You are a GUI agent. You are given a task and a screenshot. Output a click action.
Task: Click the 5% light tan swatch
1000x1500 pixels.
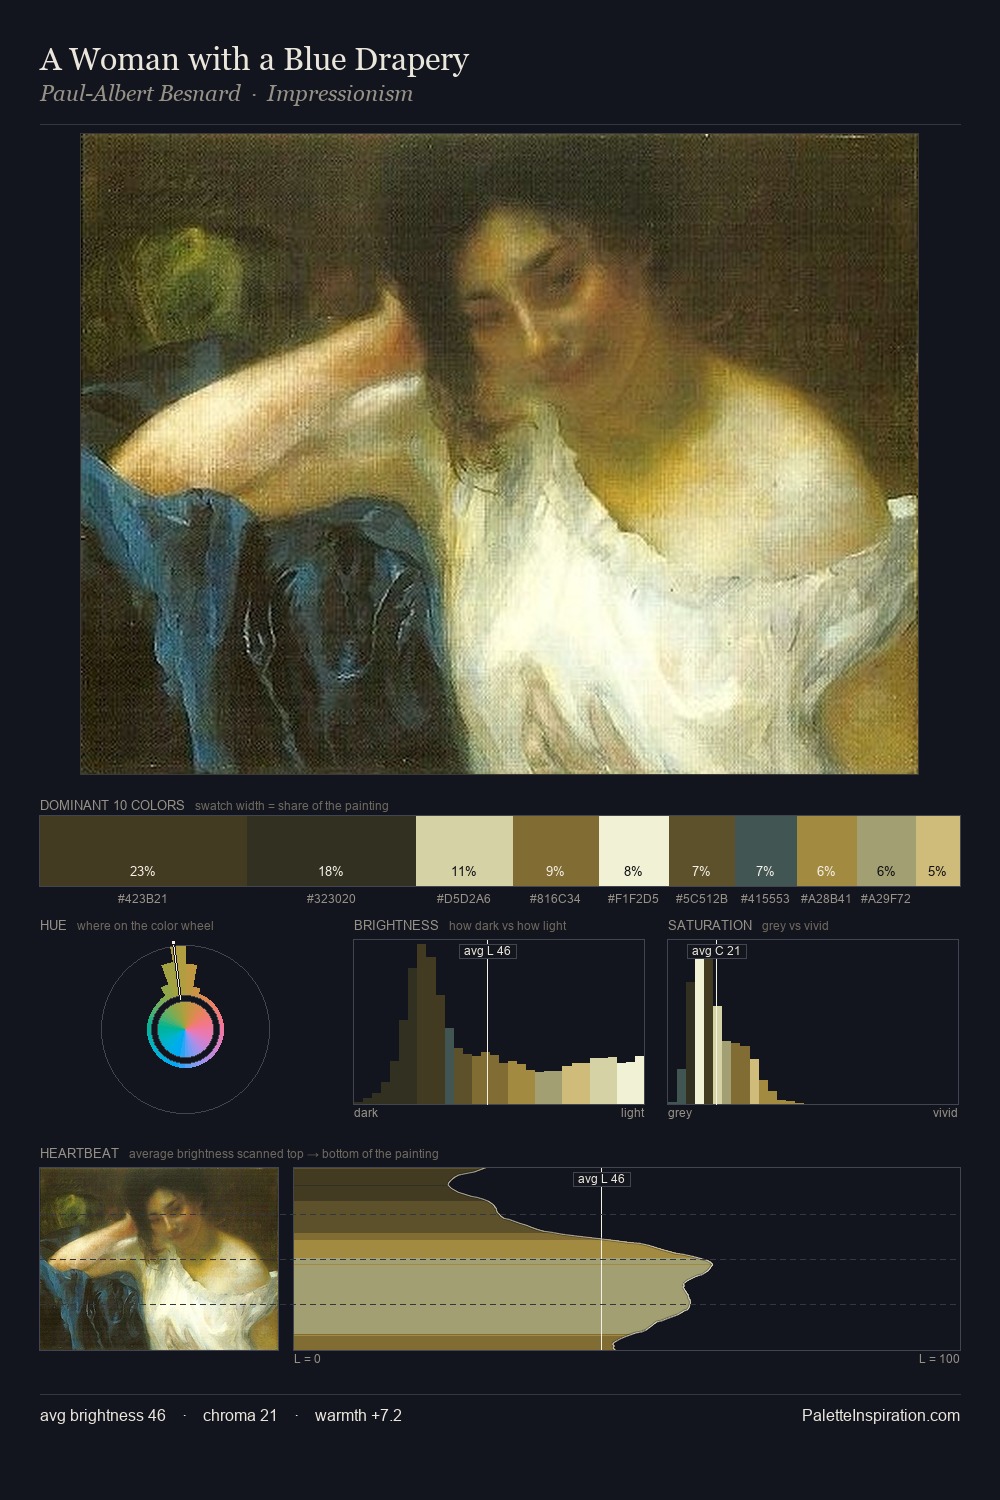[938, 851]
